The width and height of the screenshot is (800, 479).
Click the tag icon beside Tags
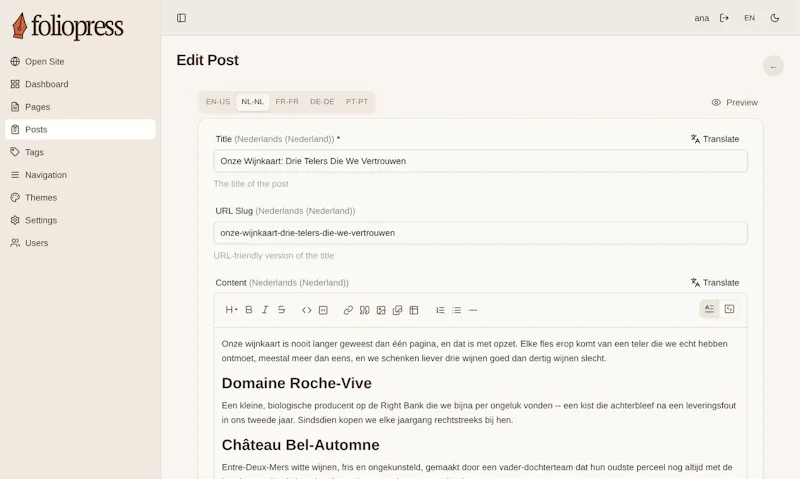(15, 152)
